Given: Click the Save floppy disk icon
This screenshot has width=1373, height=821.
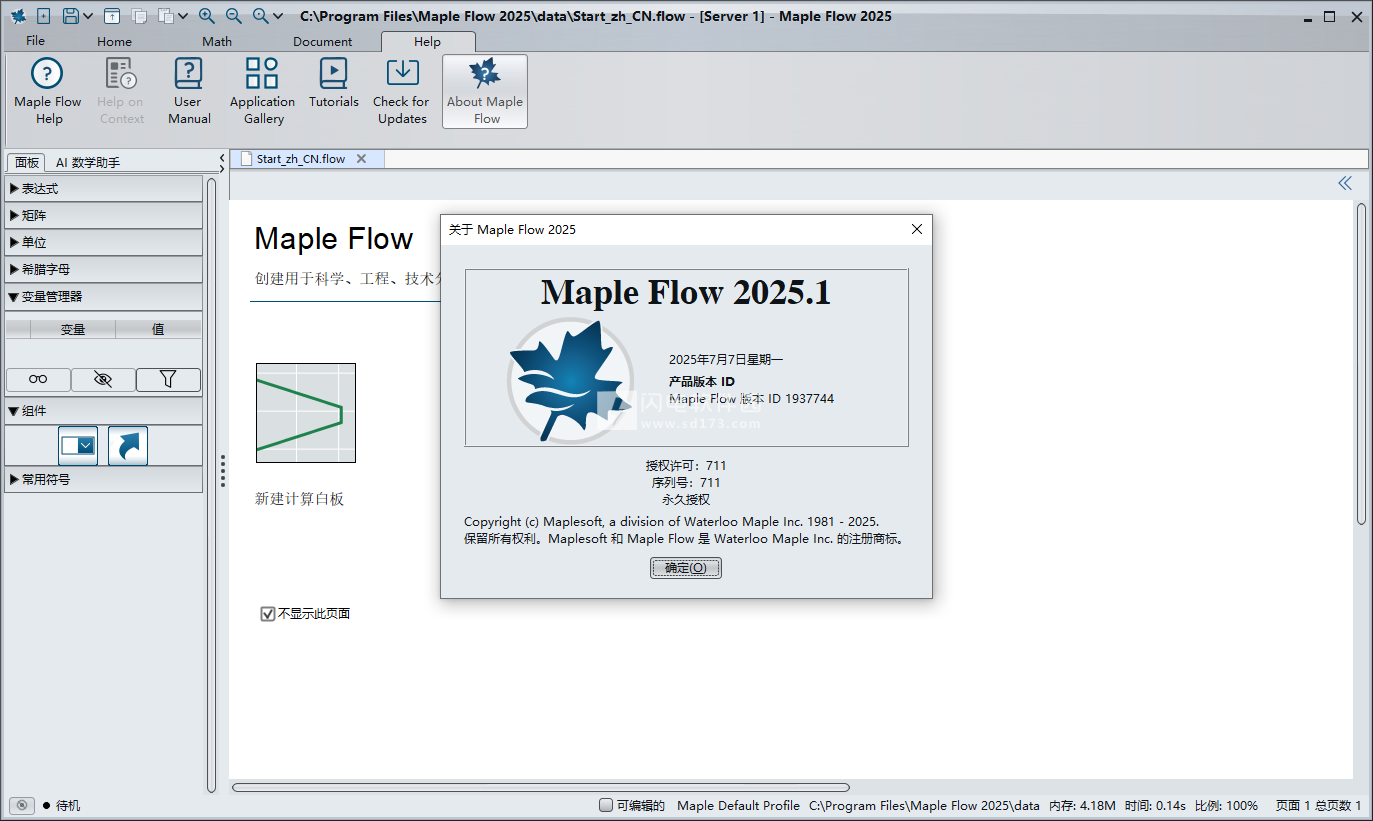Looking at the screenshot, I should [x=71, y=16].
